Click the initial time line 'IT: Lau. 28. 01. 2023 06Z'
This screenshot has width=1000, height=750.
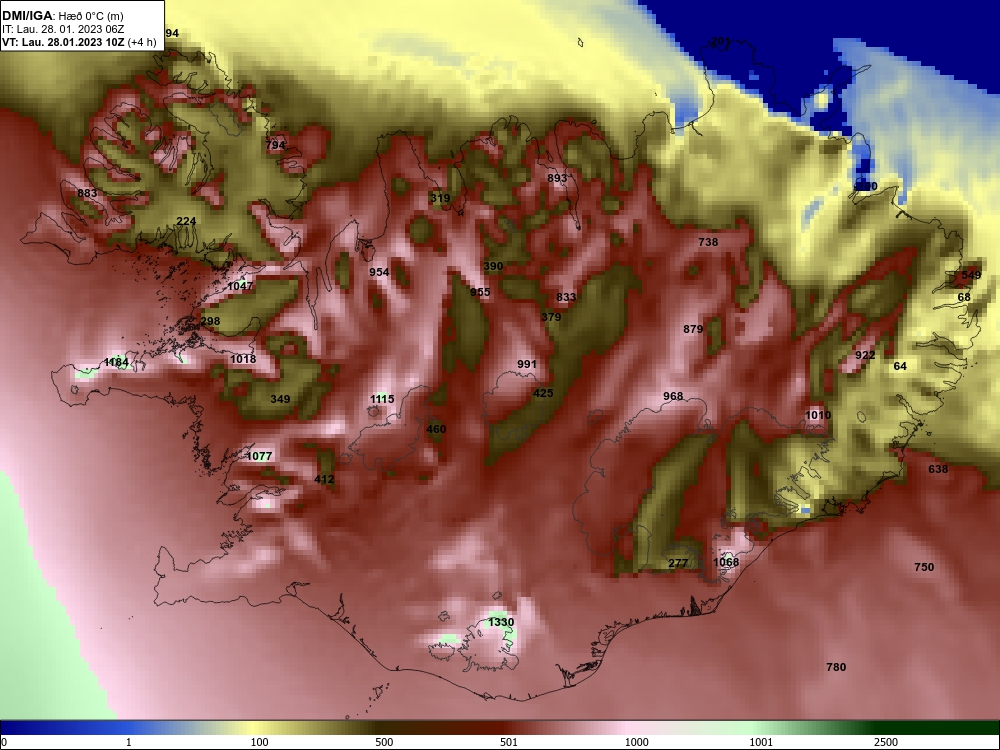tap(63, 29)
